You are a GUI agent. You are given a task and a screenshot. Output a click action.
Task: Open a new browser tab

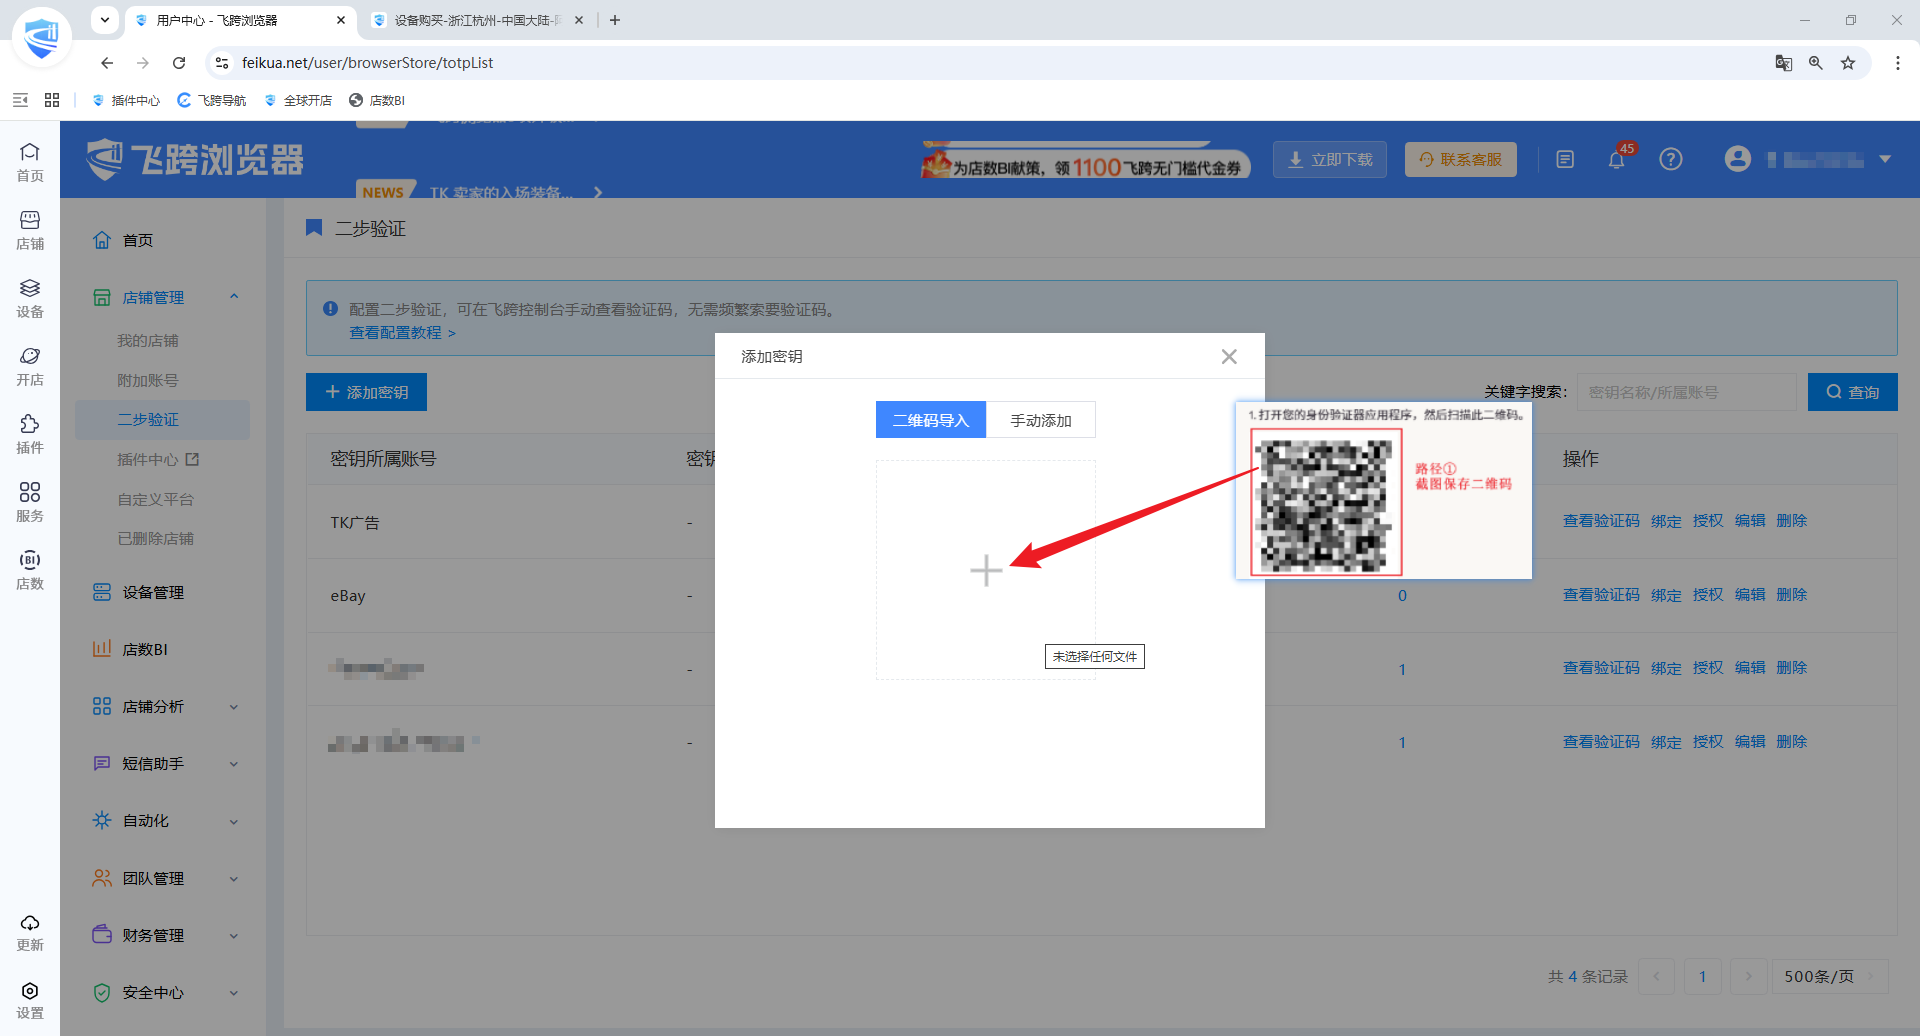[x=615, y=20]
